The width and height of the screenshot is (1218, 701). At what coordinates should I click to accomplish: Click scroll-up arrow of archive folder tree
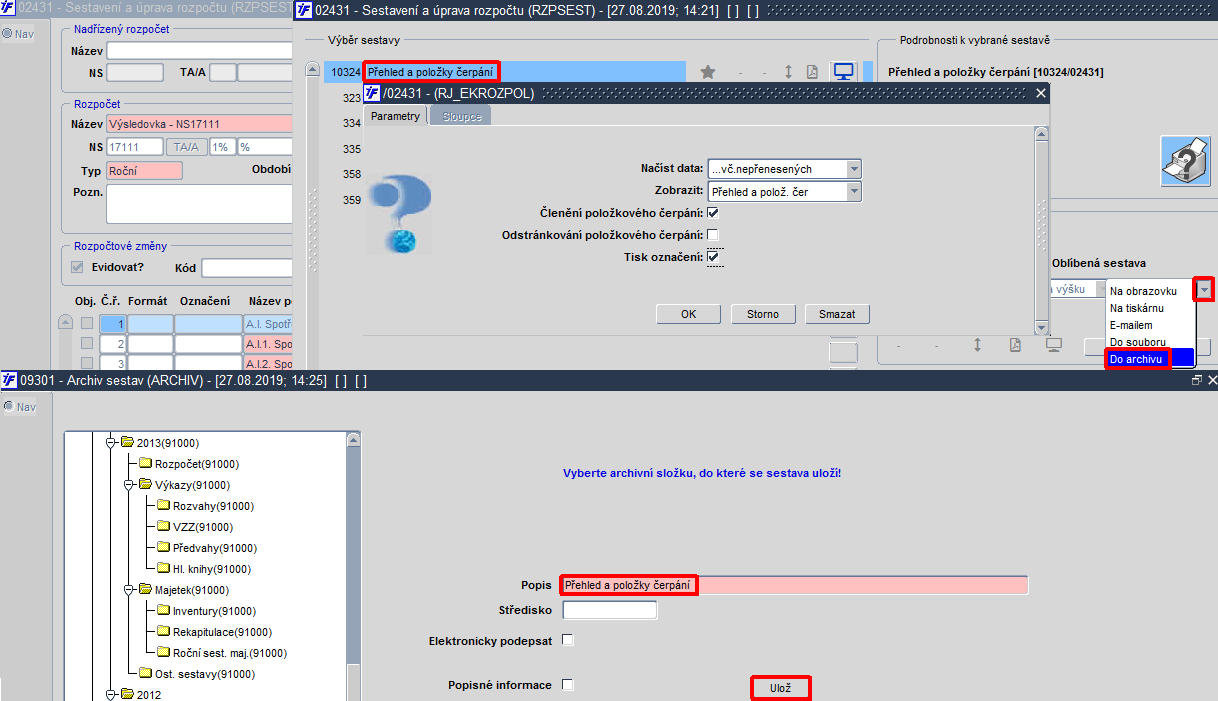[x=353, y=439]
